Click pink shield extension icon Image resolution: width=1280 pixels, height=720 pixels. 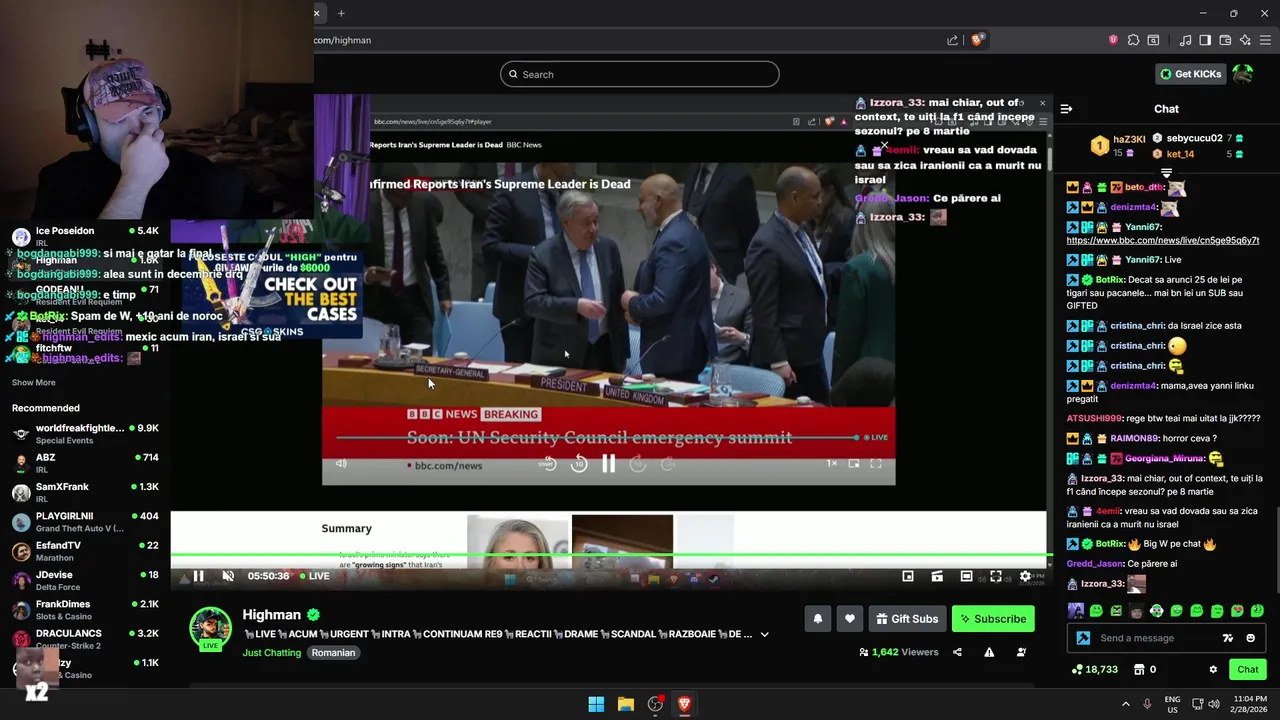1113,40
